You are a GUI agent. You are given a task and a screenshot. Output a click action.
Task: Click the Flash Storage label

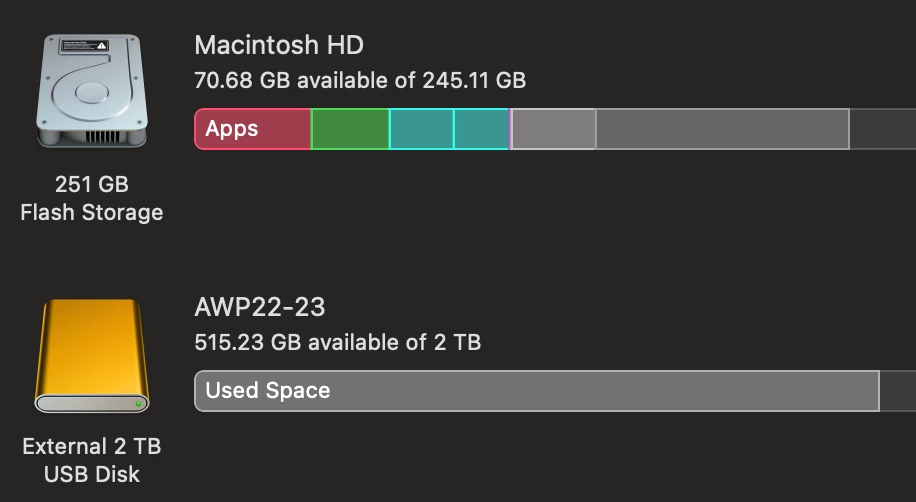[91, 212]
